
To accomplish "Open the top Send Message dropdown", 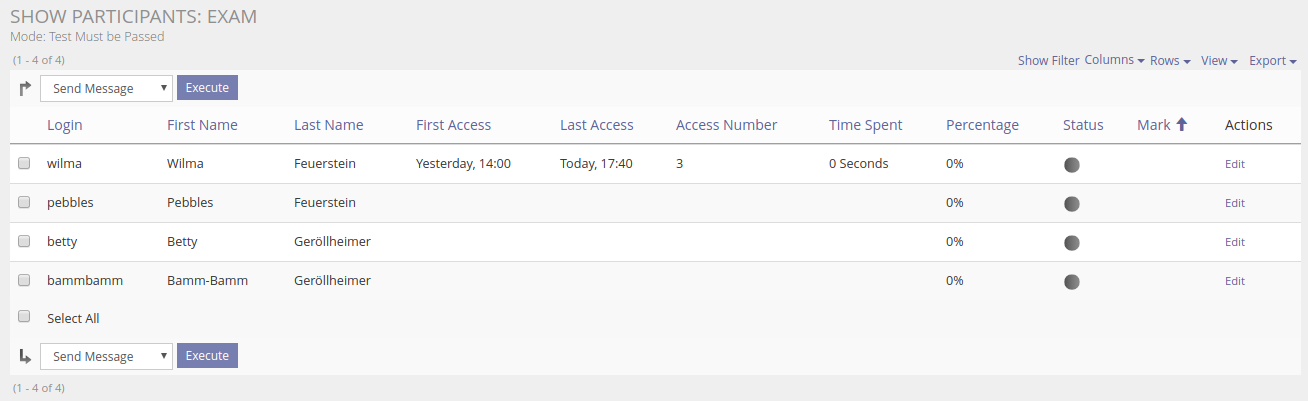I will (106, 89).
